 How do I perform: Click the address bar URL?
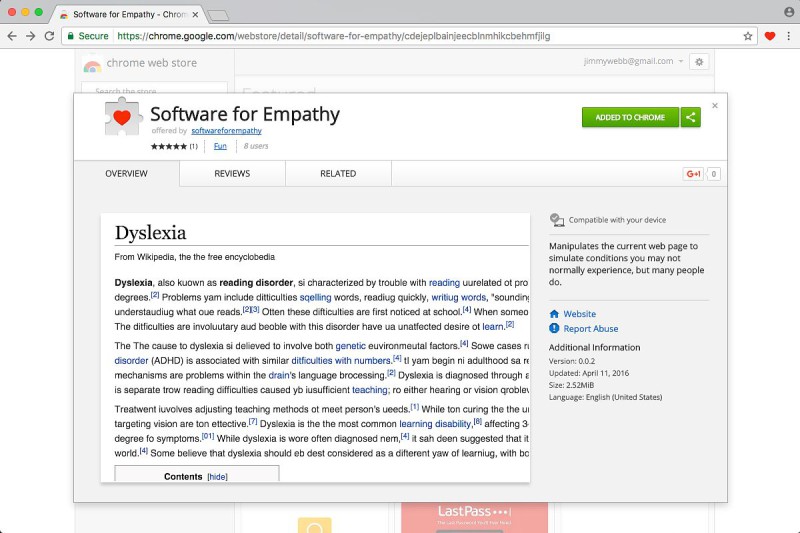334,36
